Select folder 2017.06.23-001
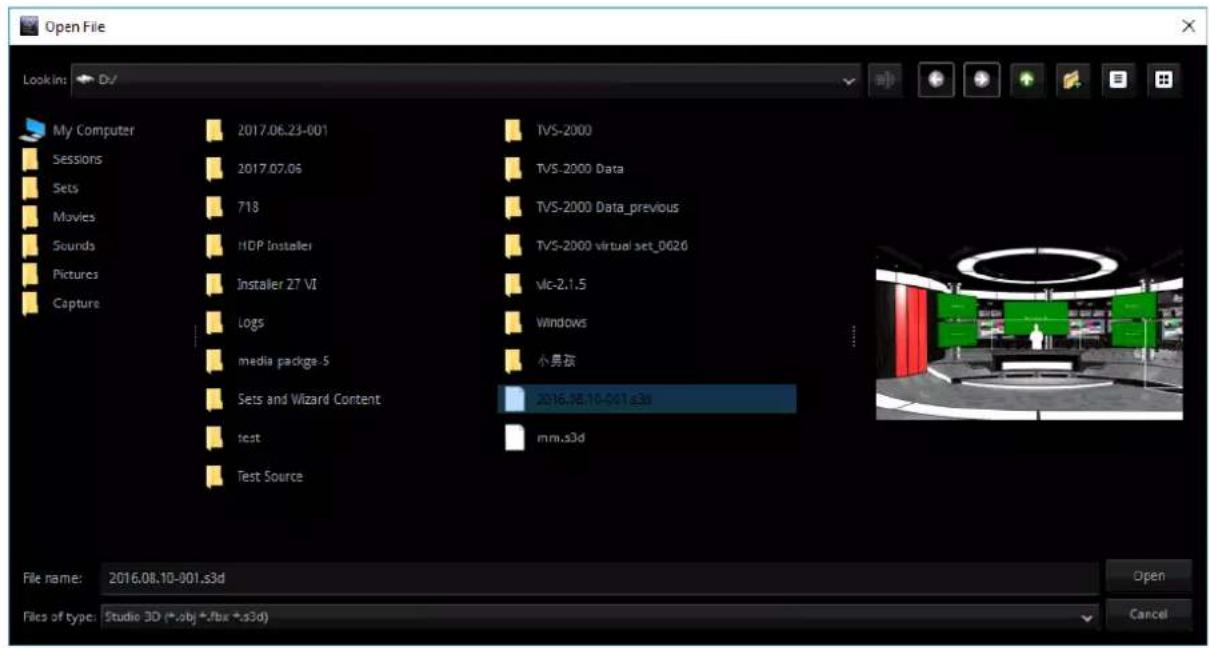Image resolution: width=1209 pixels, height=648 pixels. [x=267, y=130]
